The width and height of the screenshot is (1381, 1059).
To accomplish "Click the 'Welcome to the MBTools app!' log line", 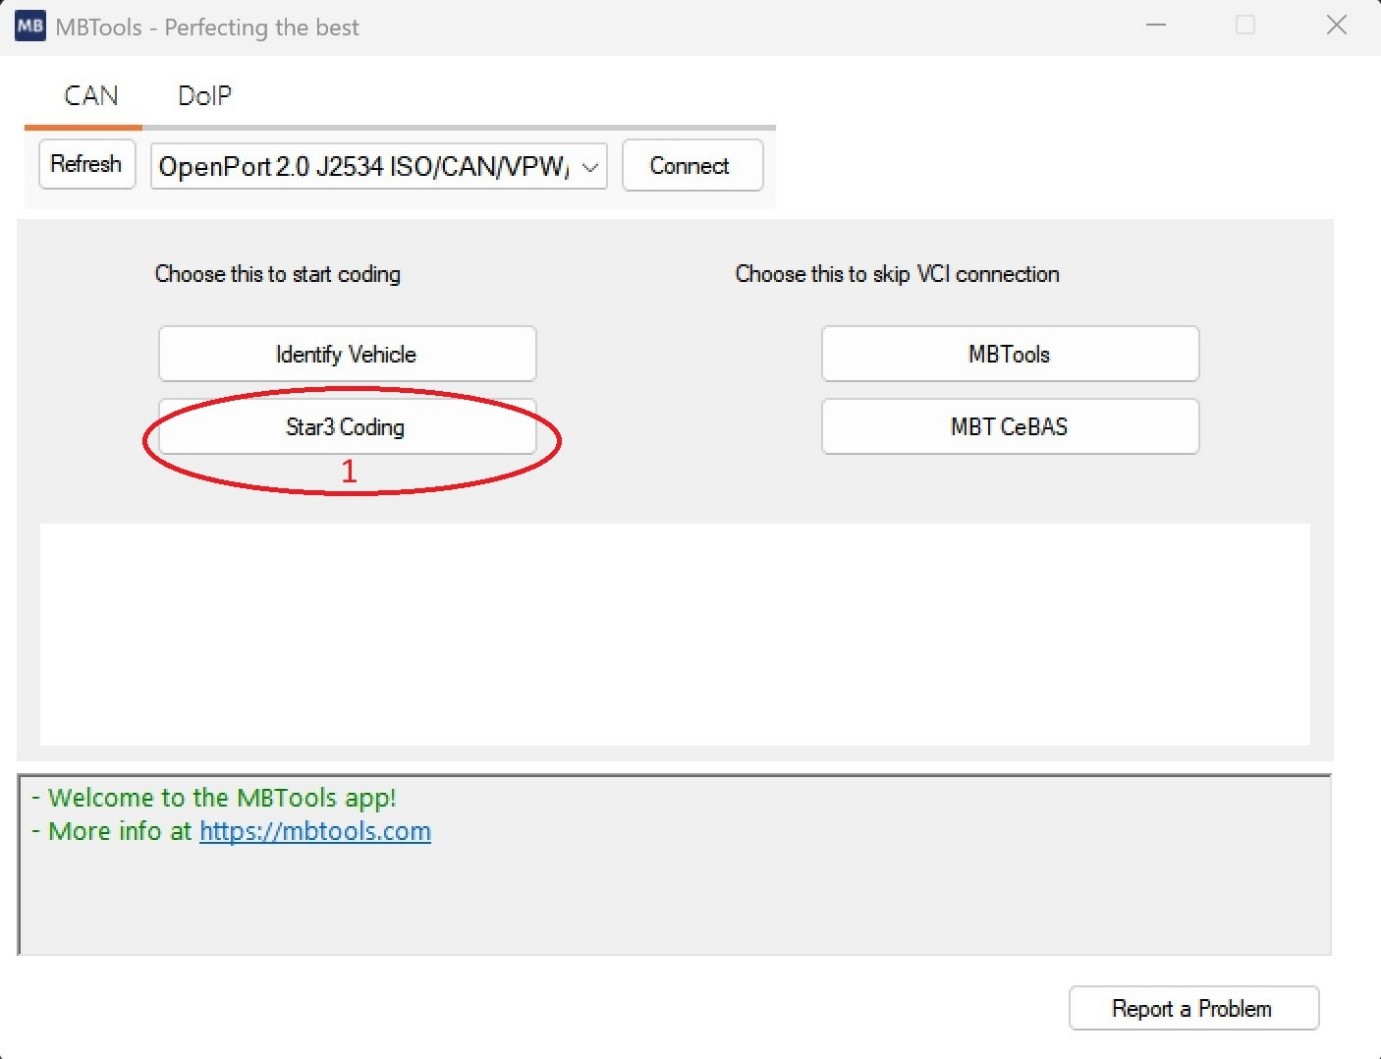I will (222, 798).
